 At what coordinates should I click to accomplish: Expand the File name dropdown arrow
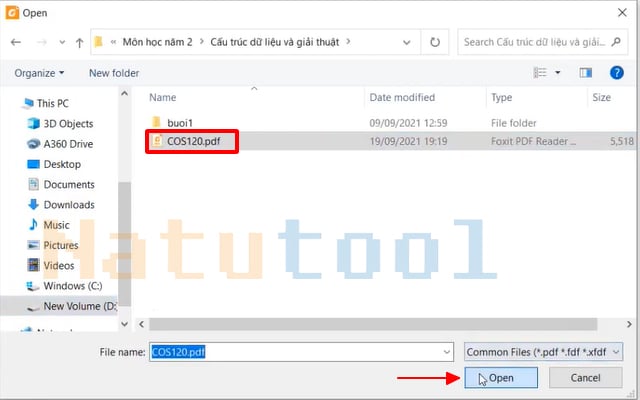coord(447,352)
